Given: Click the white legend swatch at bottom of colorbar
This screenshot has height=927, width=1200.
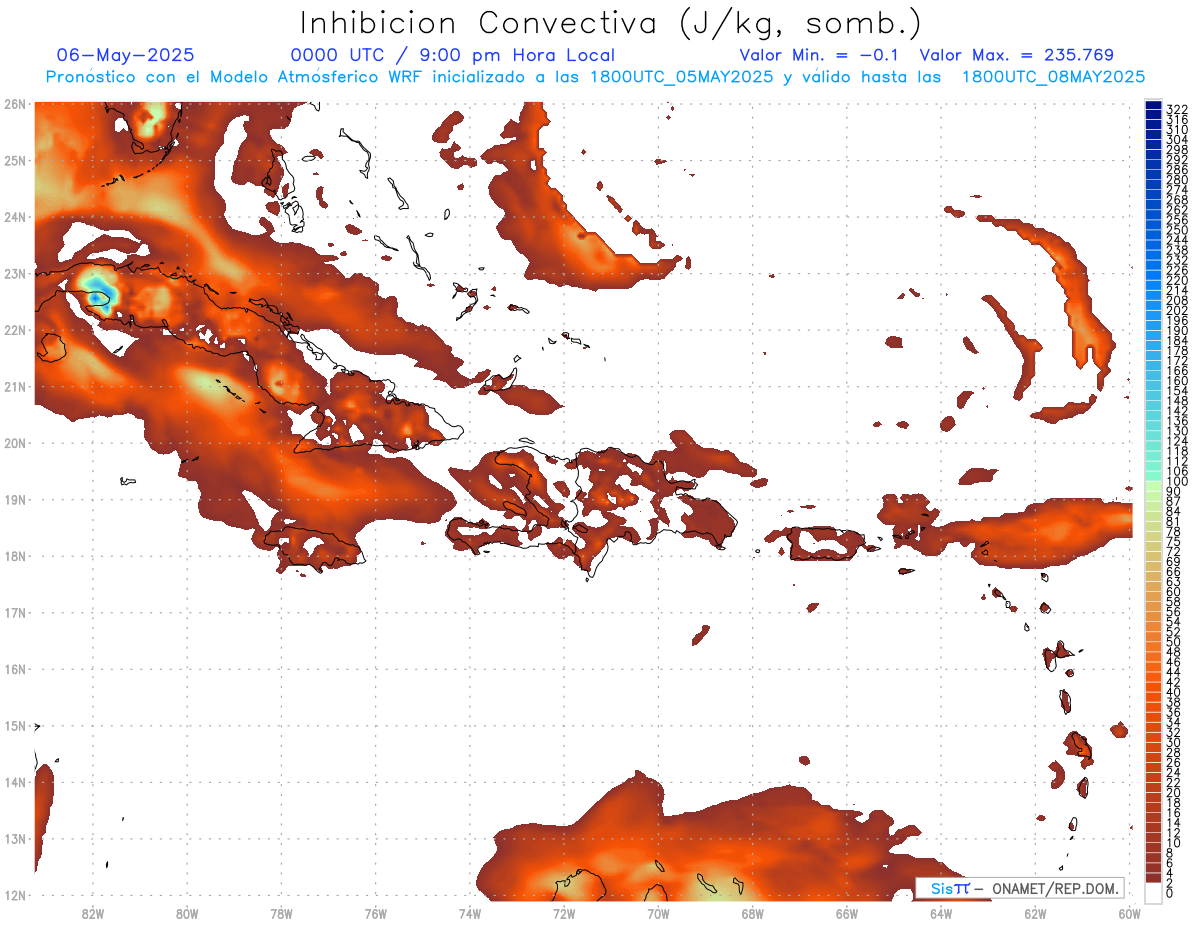Looking at the screenshot, I should (x=1153, y=892).
